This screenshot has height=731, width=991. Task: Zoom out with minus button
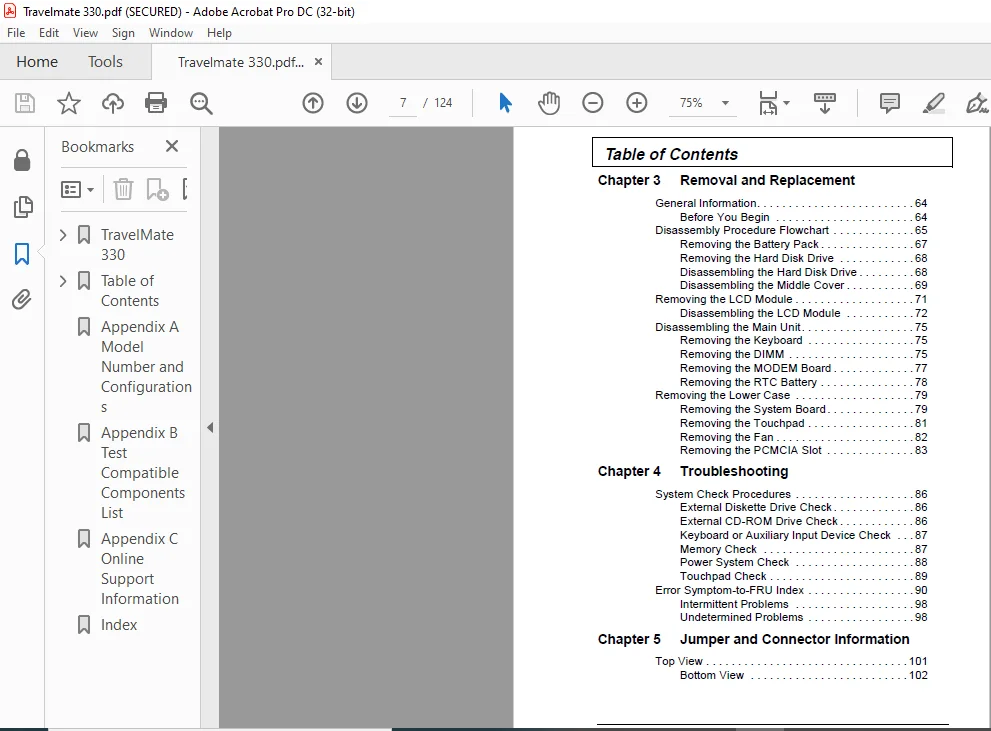(593, 103)
